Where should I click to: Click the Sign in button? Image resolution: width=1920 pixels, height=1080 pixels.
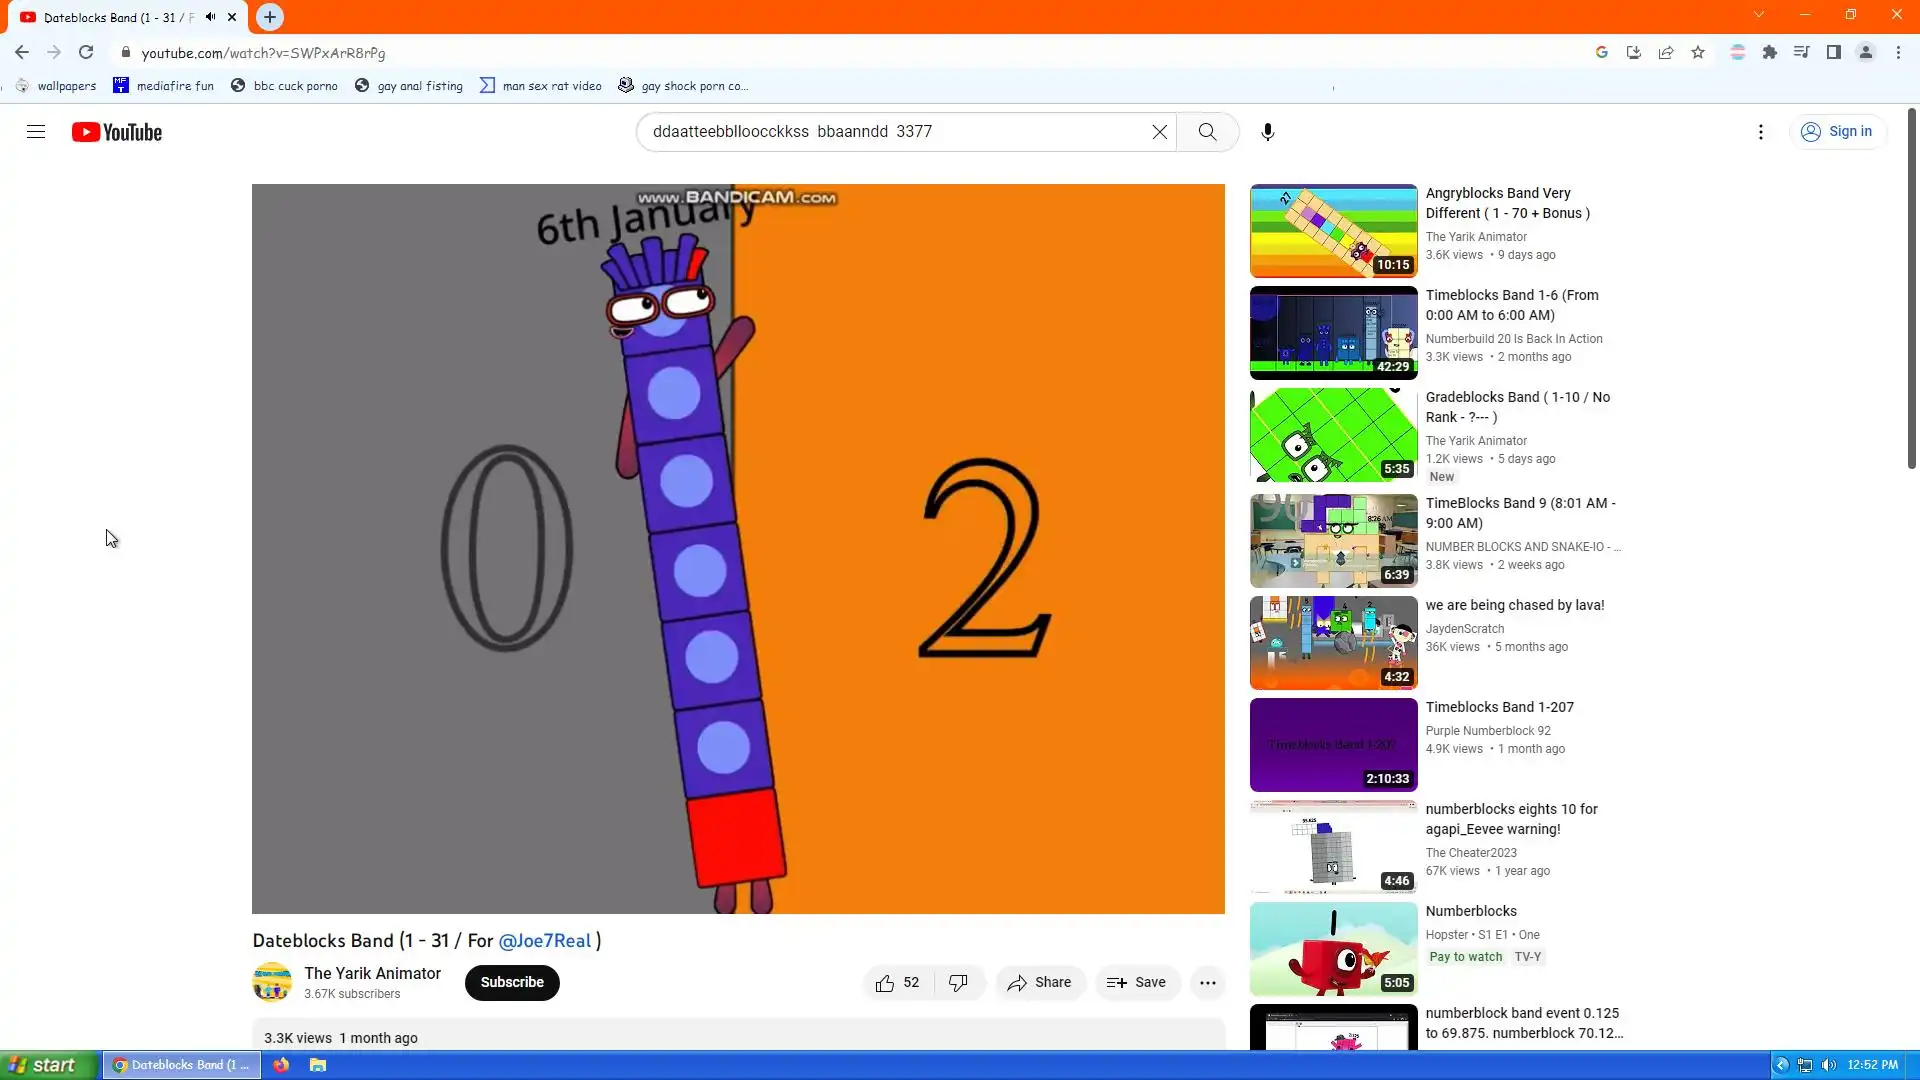tap(1837, 132)
